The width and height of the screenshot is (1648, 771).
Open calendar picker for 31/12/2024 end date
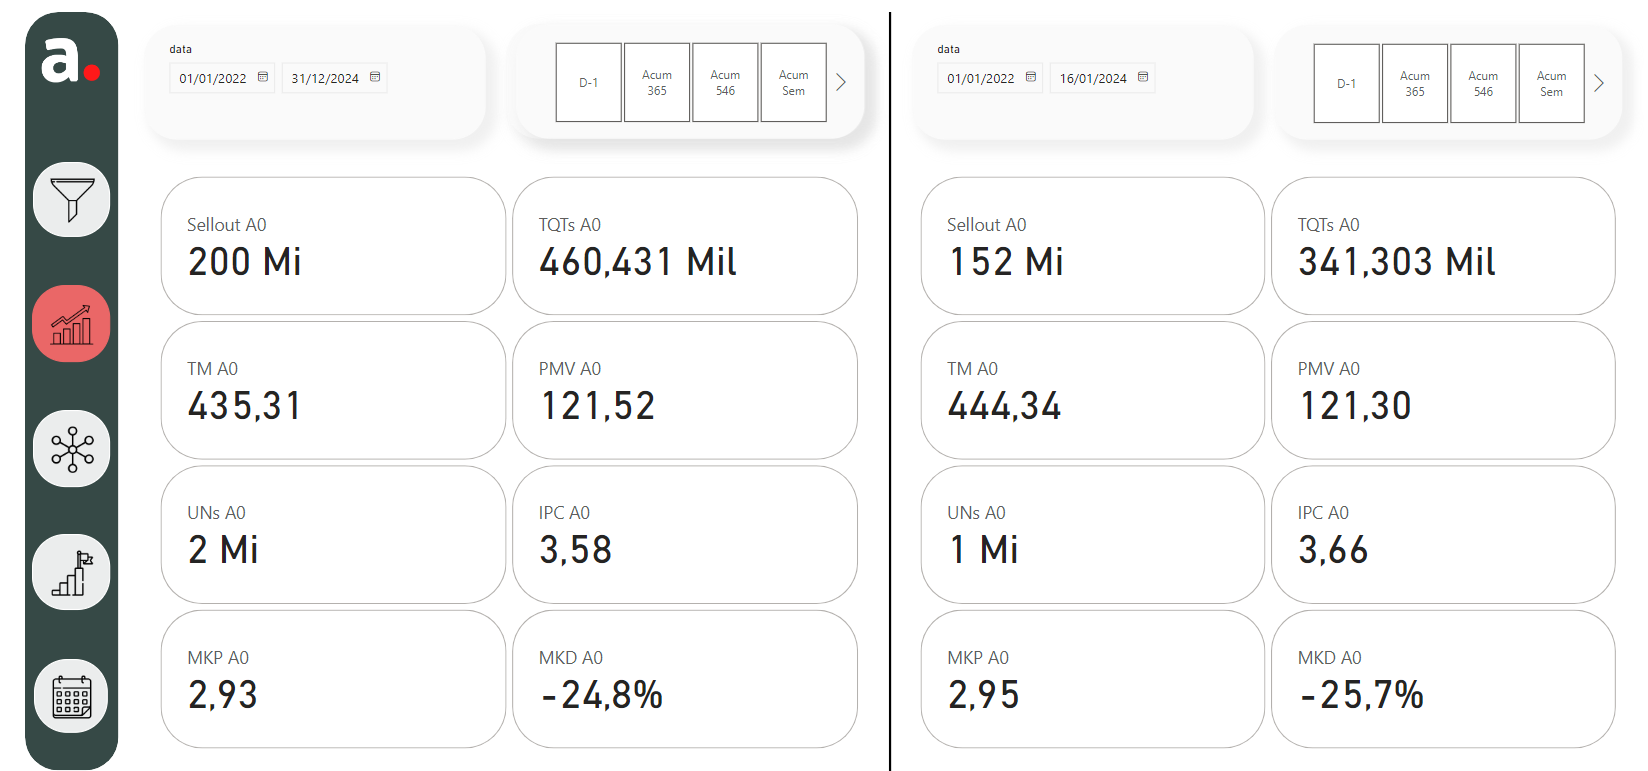(375, 77)
